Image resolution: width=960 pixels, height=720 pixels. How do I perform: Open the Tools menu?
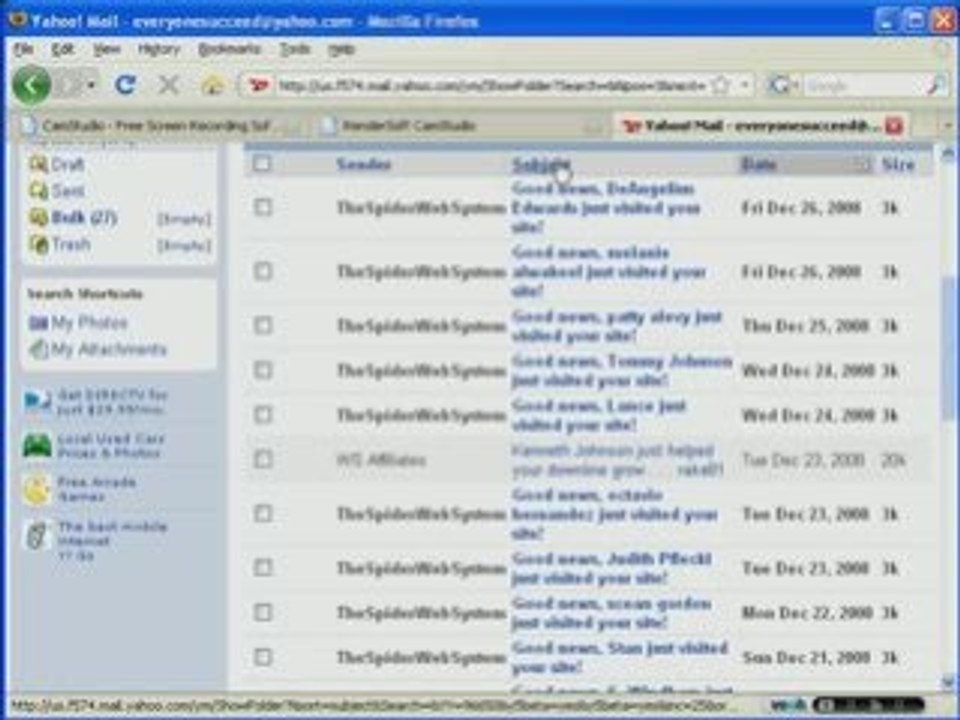click(x=294, y=49)
